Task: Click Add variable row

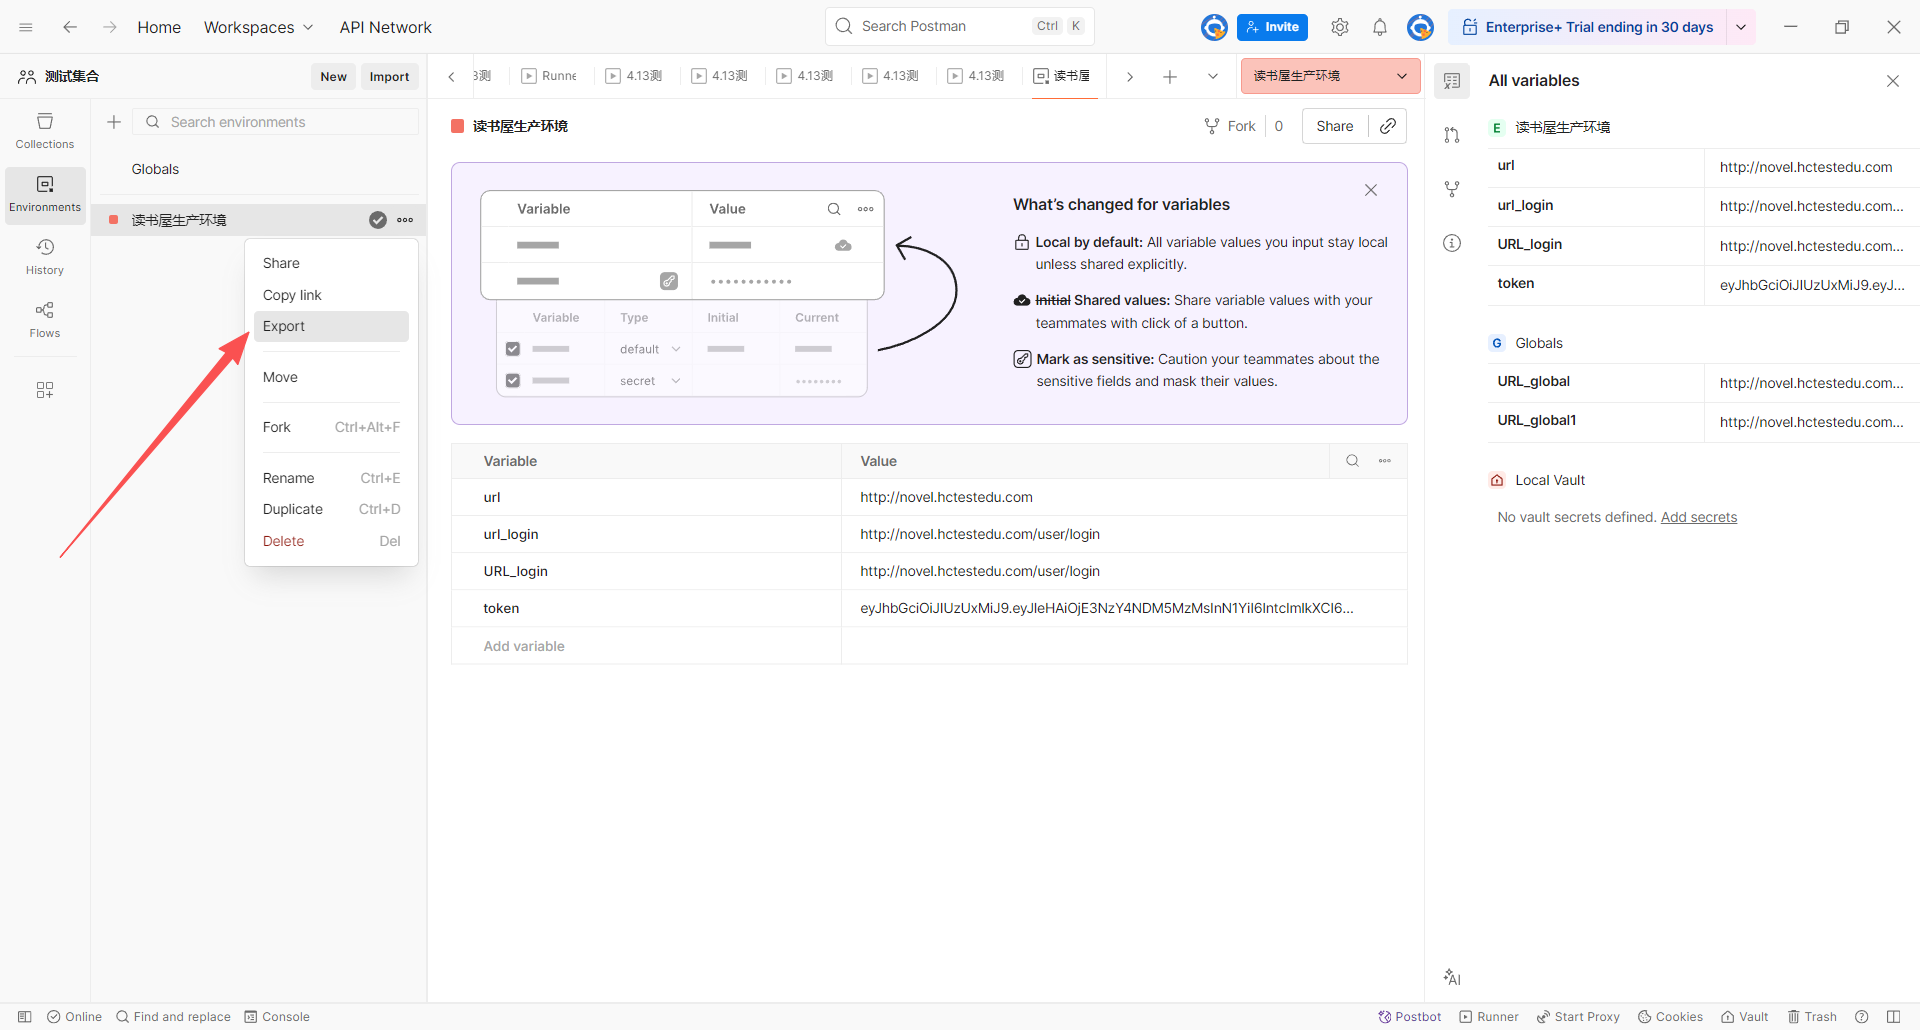Action: 929,646
